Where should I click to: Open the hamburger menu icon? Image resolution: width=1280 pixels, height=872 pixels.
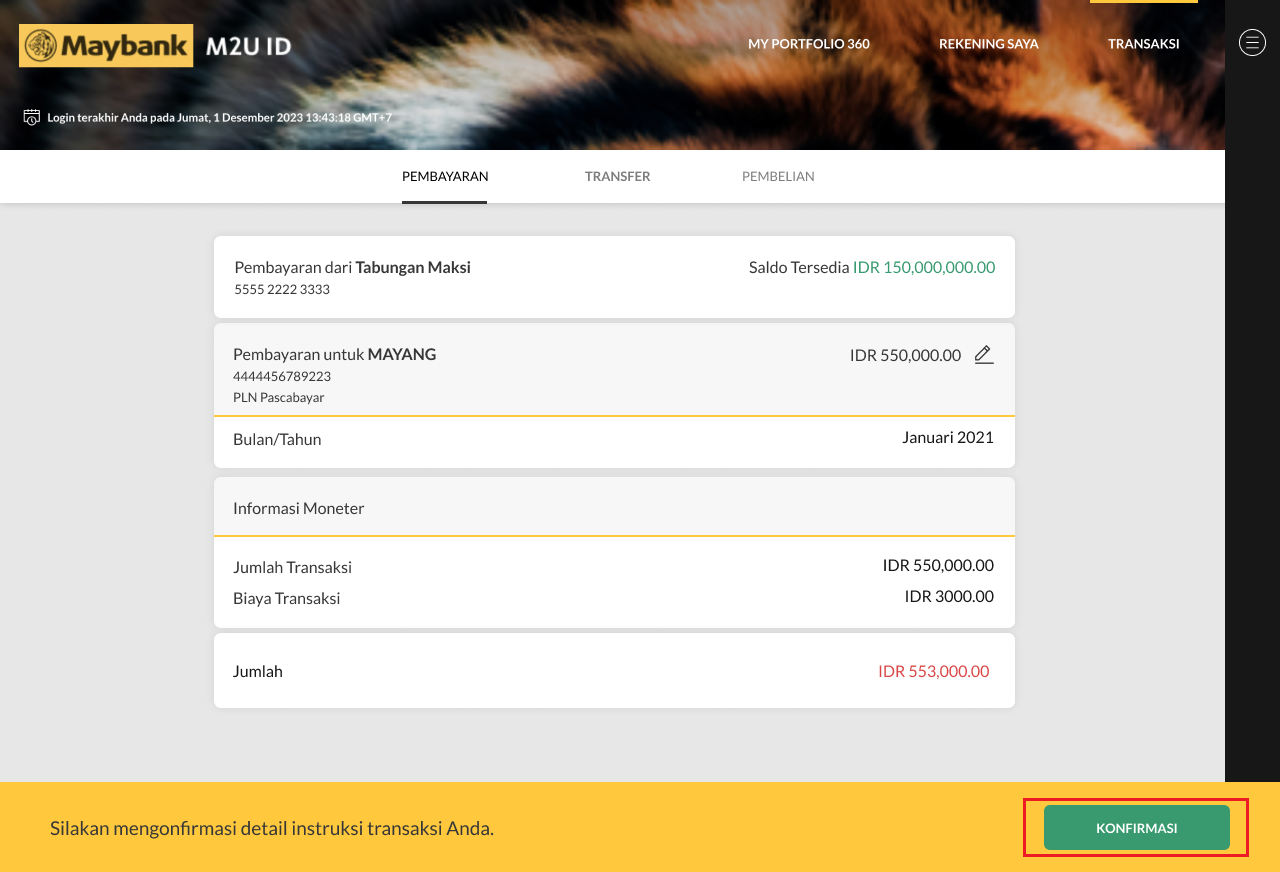pos(1252,42)
